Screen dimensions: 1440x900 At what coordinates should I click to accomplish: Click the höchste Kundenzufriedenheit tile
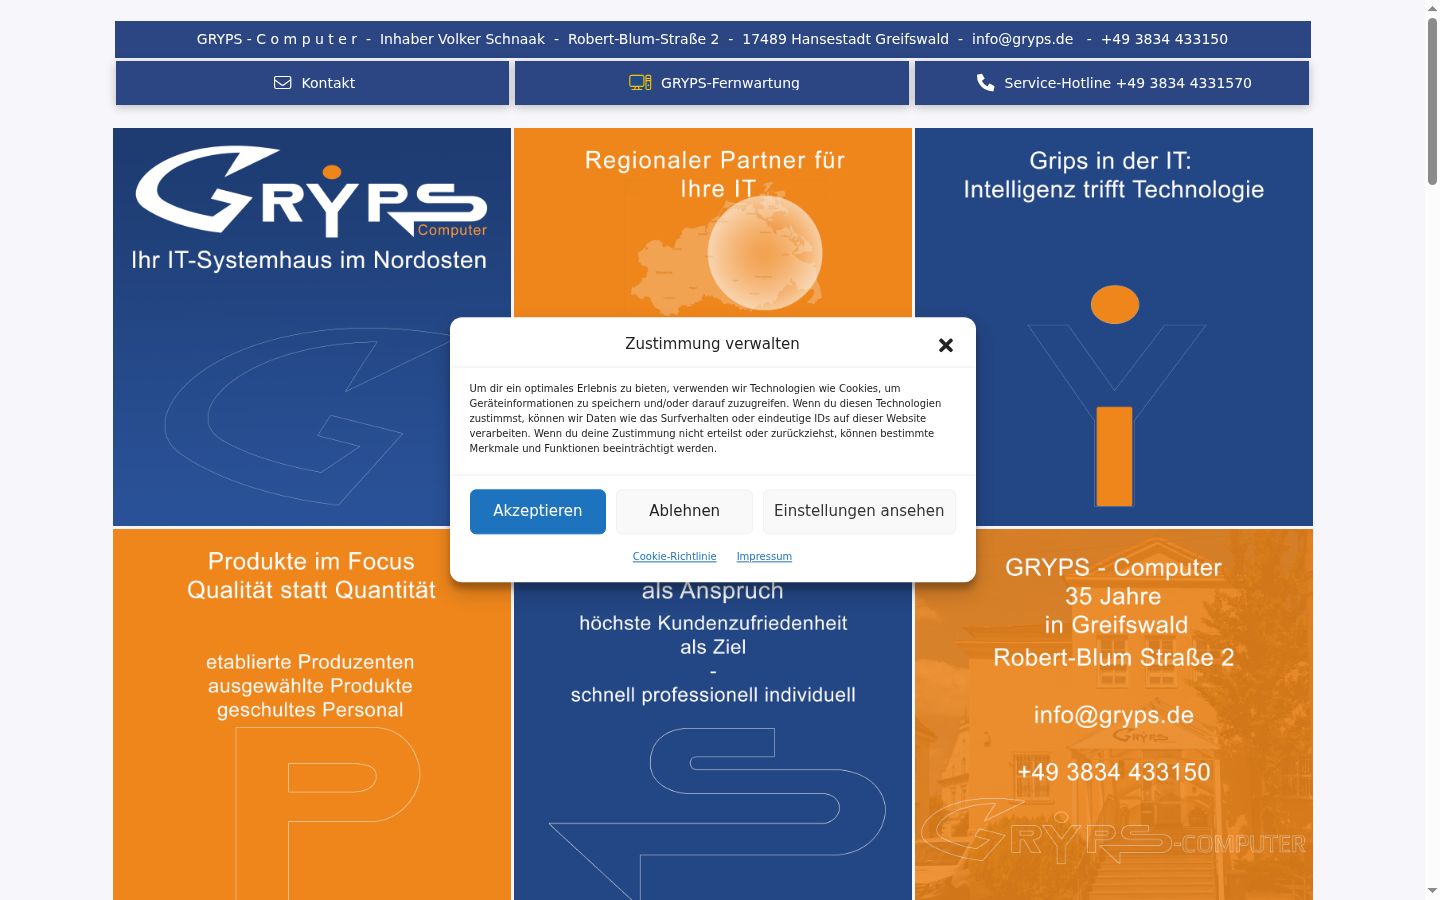tap(713, 740)
